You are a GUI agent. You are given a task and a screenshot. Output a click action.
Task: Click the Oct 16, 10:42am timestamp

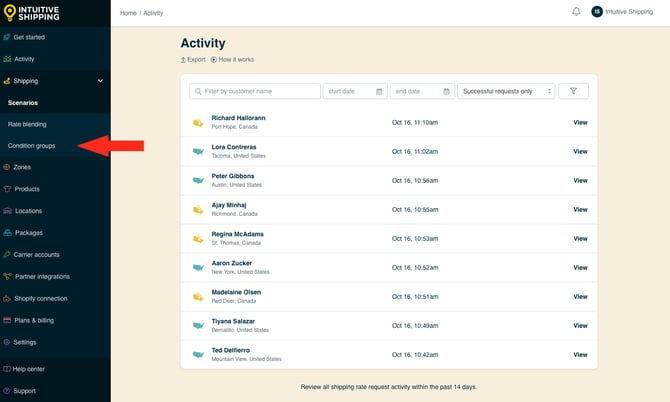(x=415, y=355)
